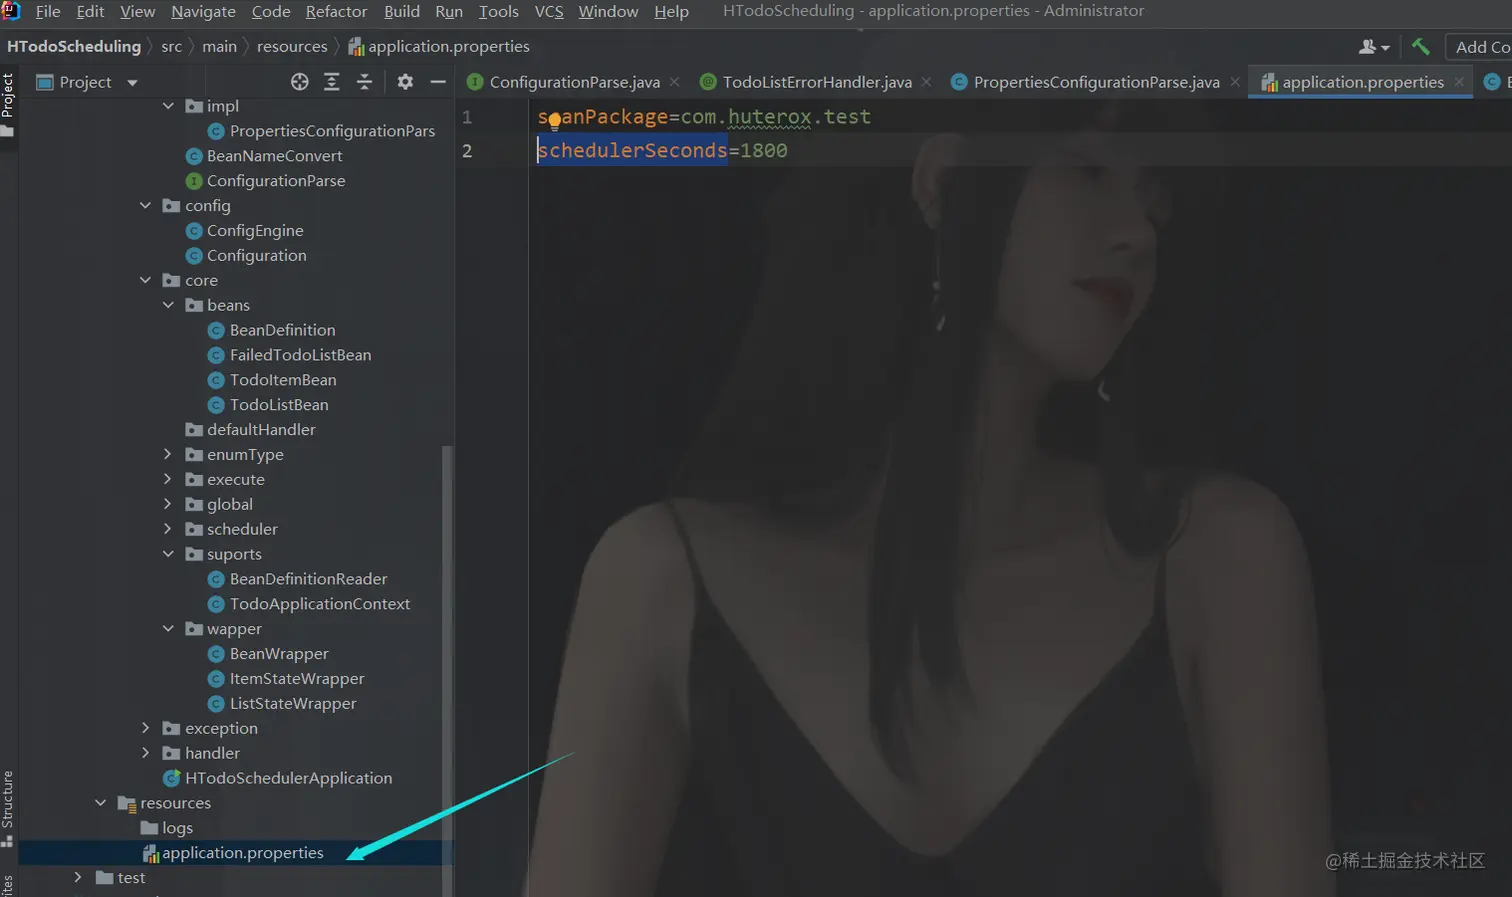Expand the global folder

[168, 504]
